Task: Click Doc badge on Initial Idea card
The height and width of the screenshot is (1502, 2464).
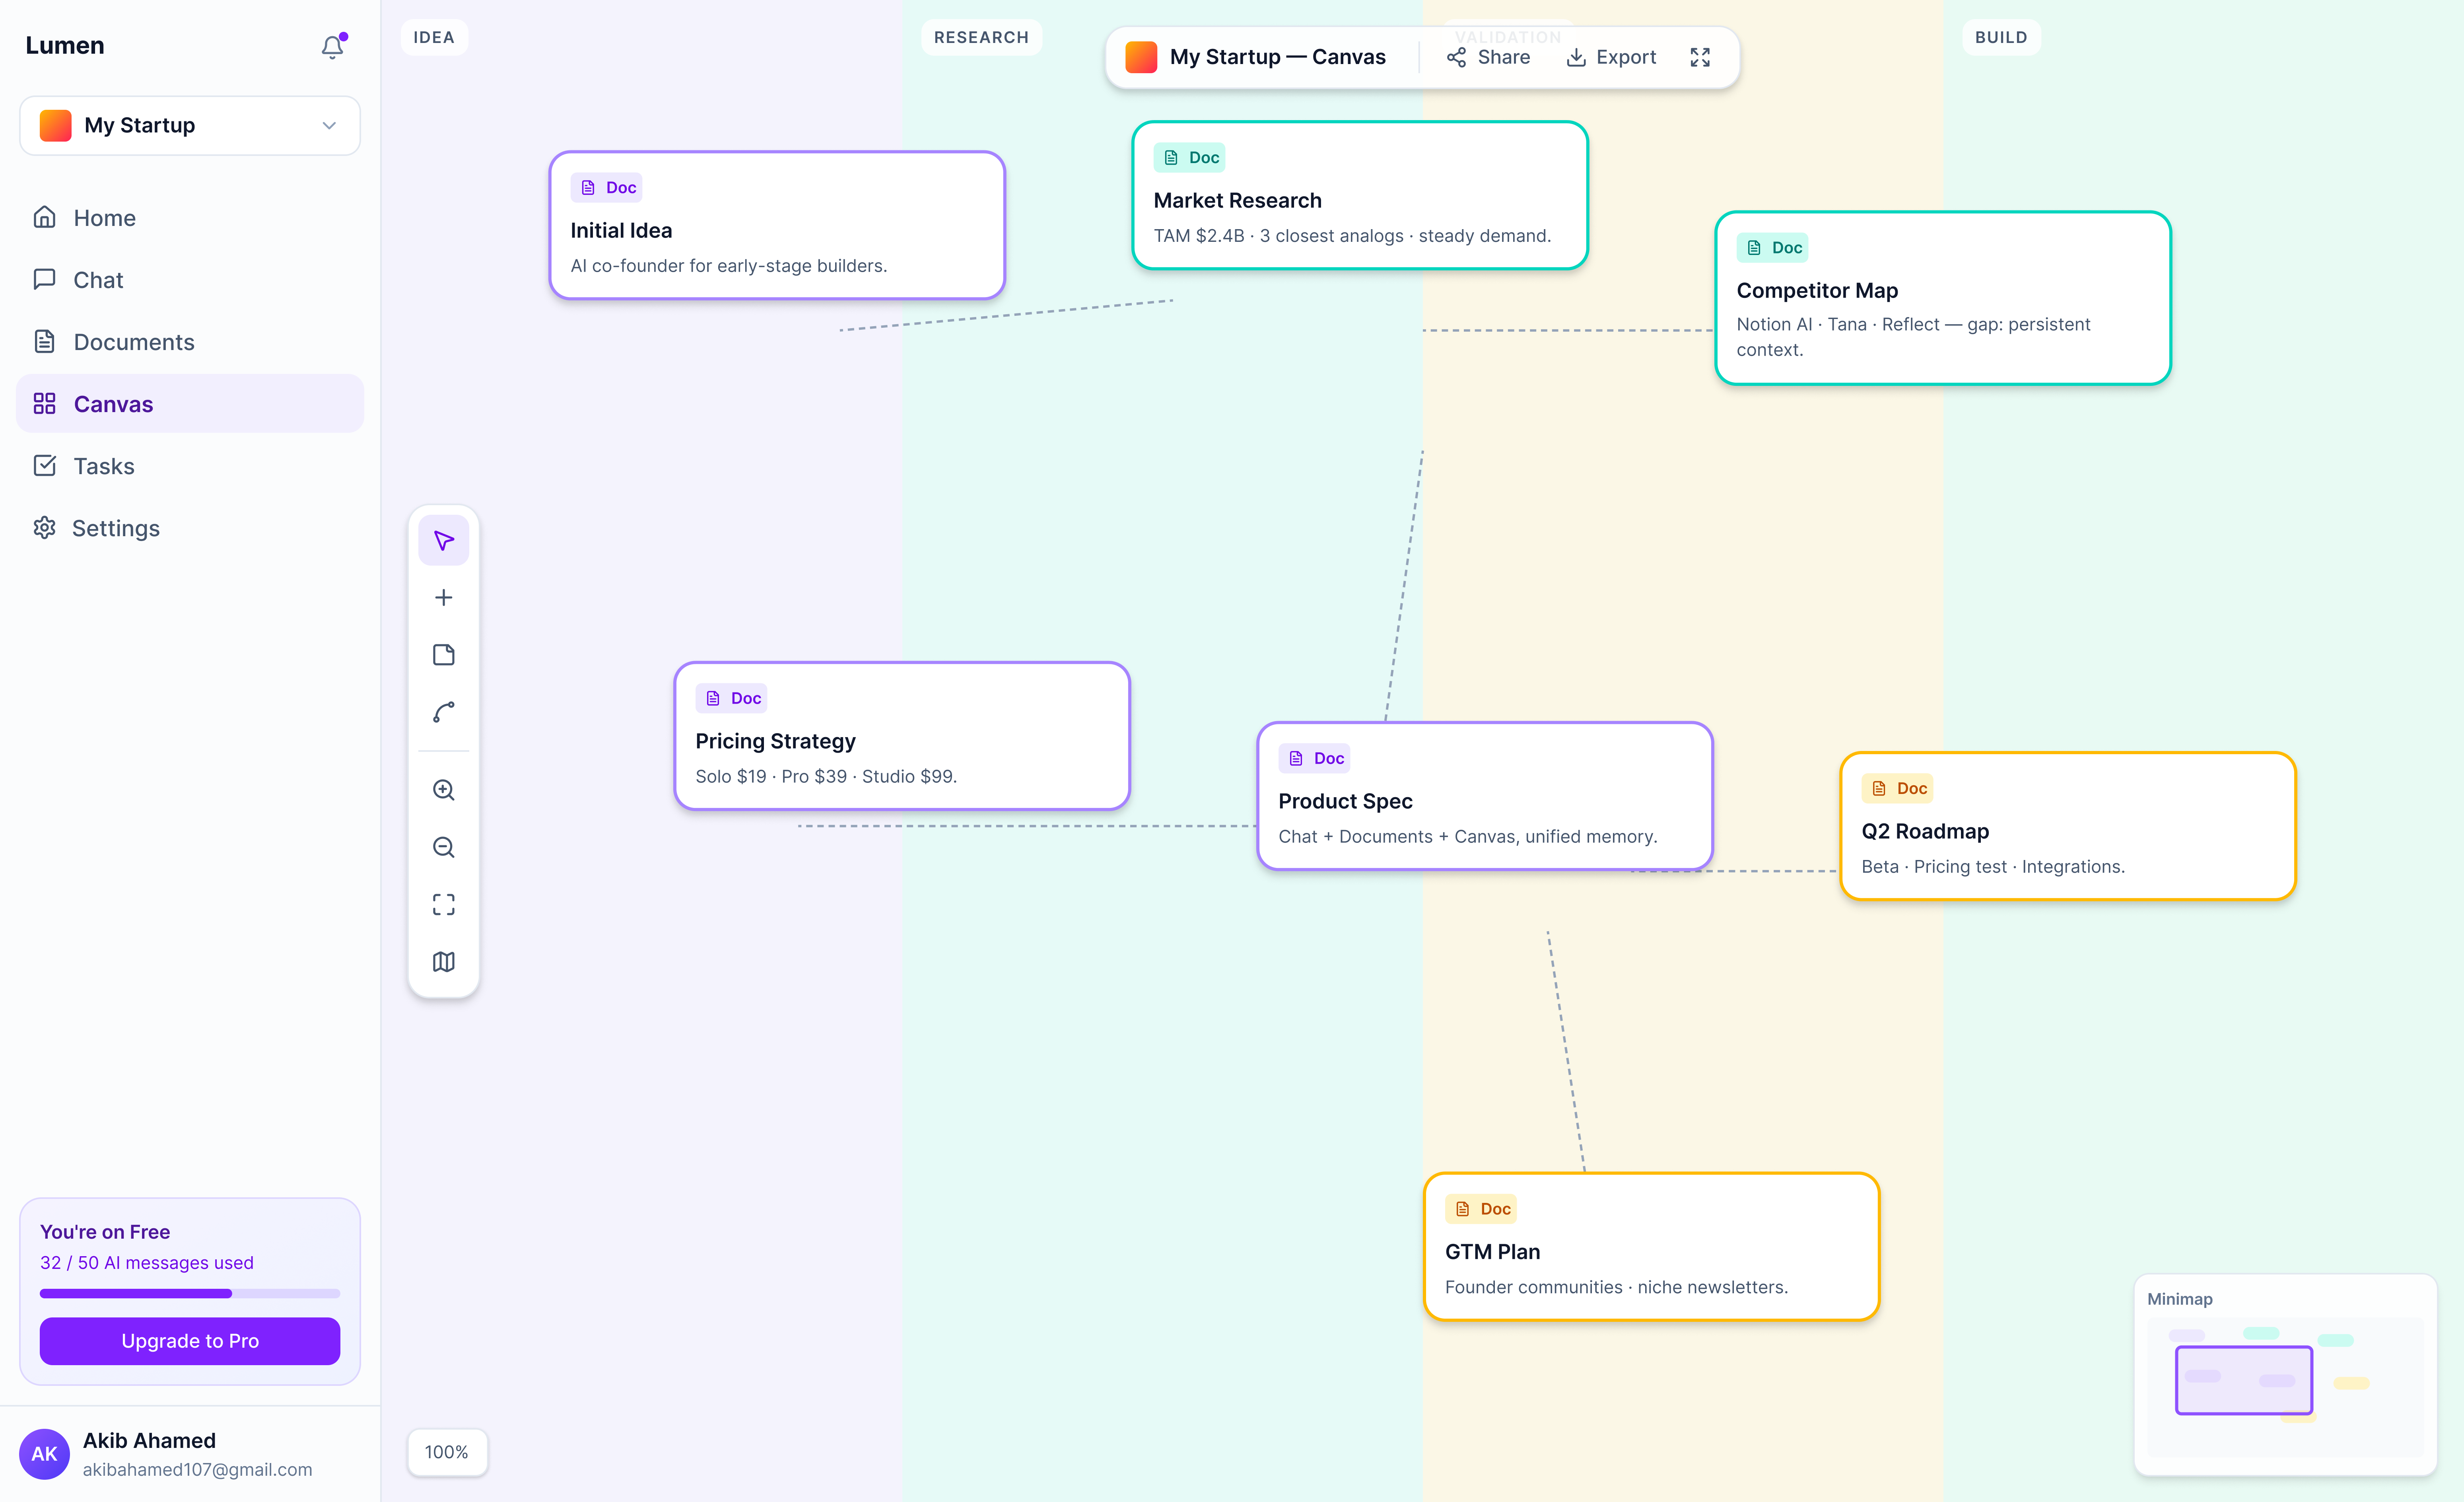Action: (x=607, y=188)
